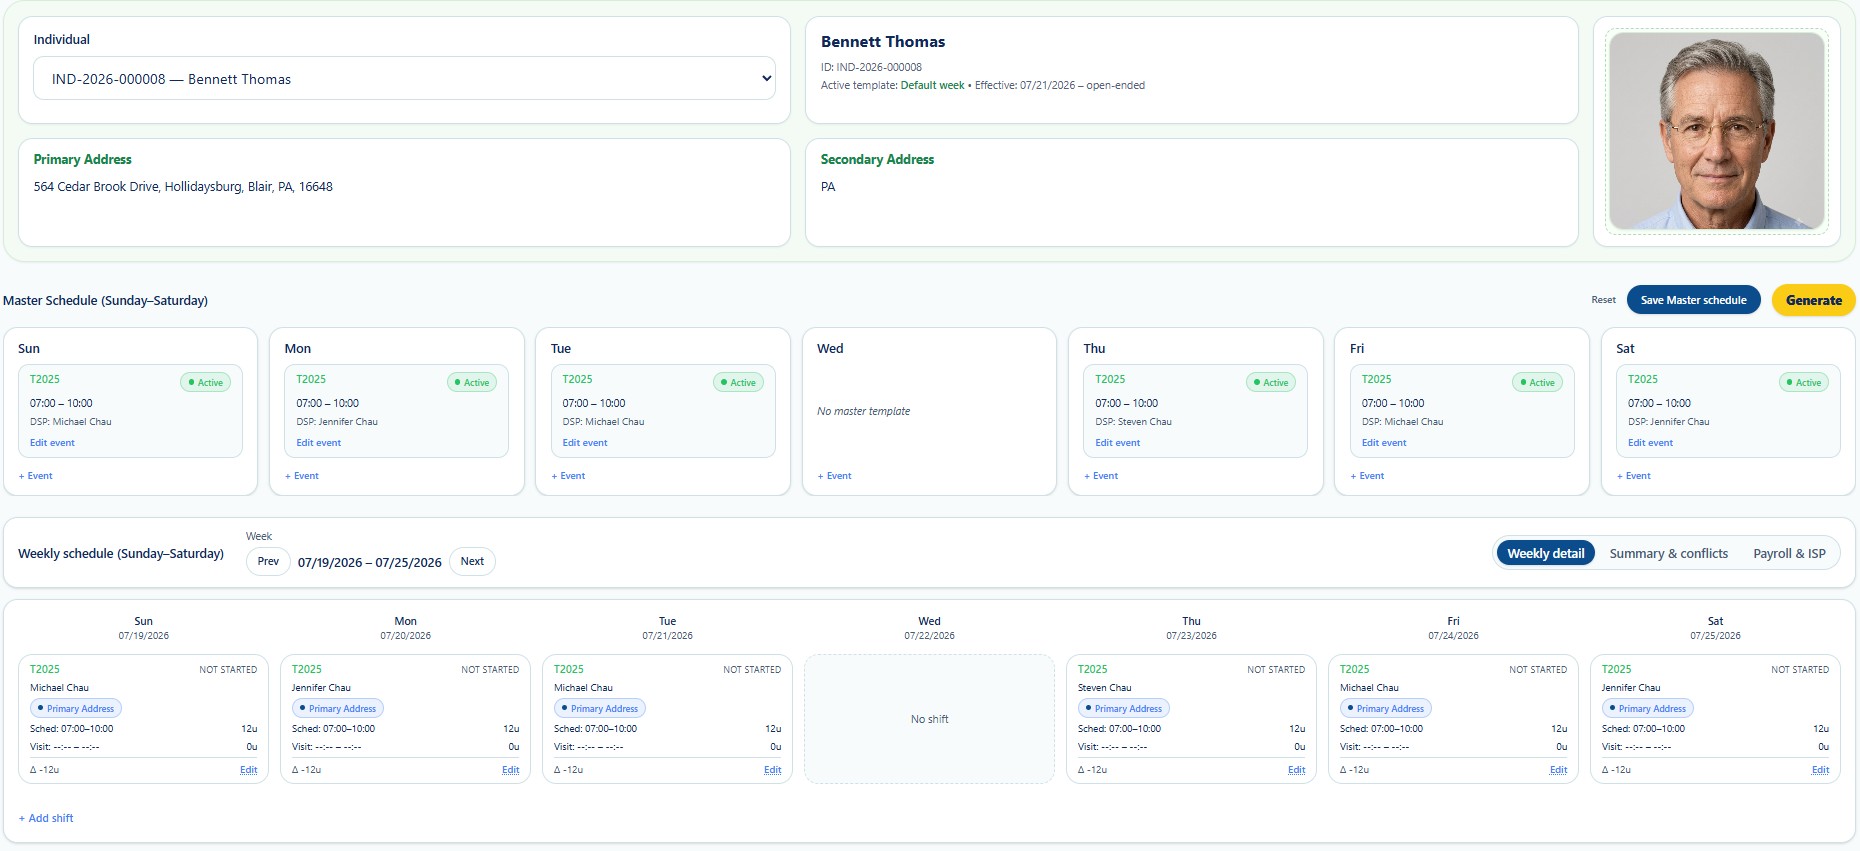The width and height of the screenshot is (1860, 851).
Task: Edit the Sat 07/25/2026 shift
Action: [1820, 770]
